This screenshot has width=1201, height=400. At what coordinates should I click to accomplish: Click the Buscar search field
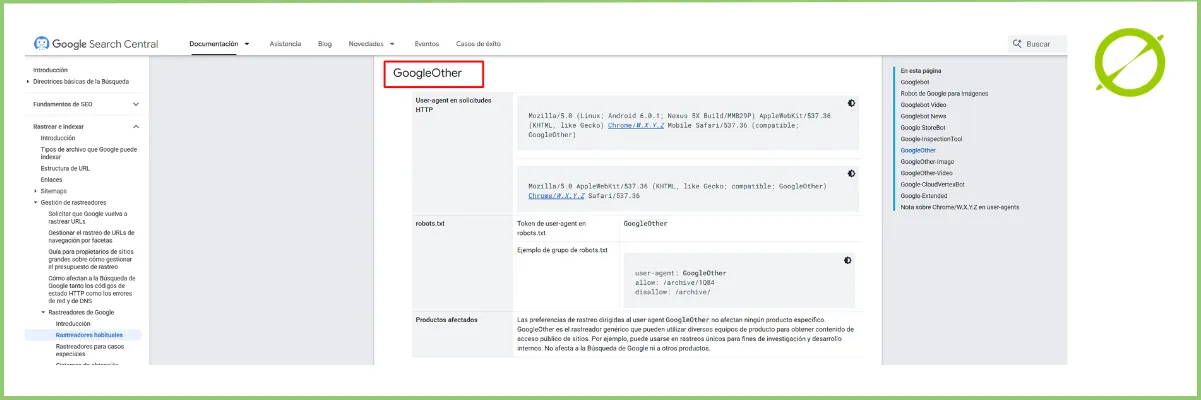point(1044,44)
